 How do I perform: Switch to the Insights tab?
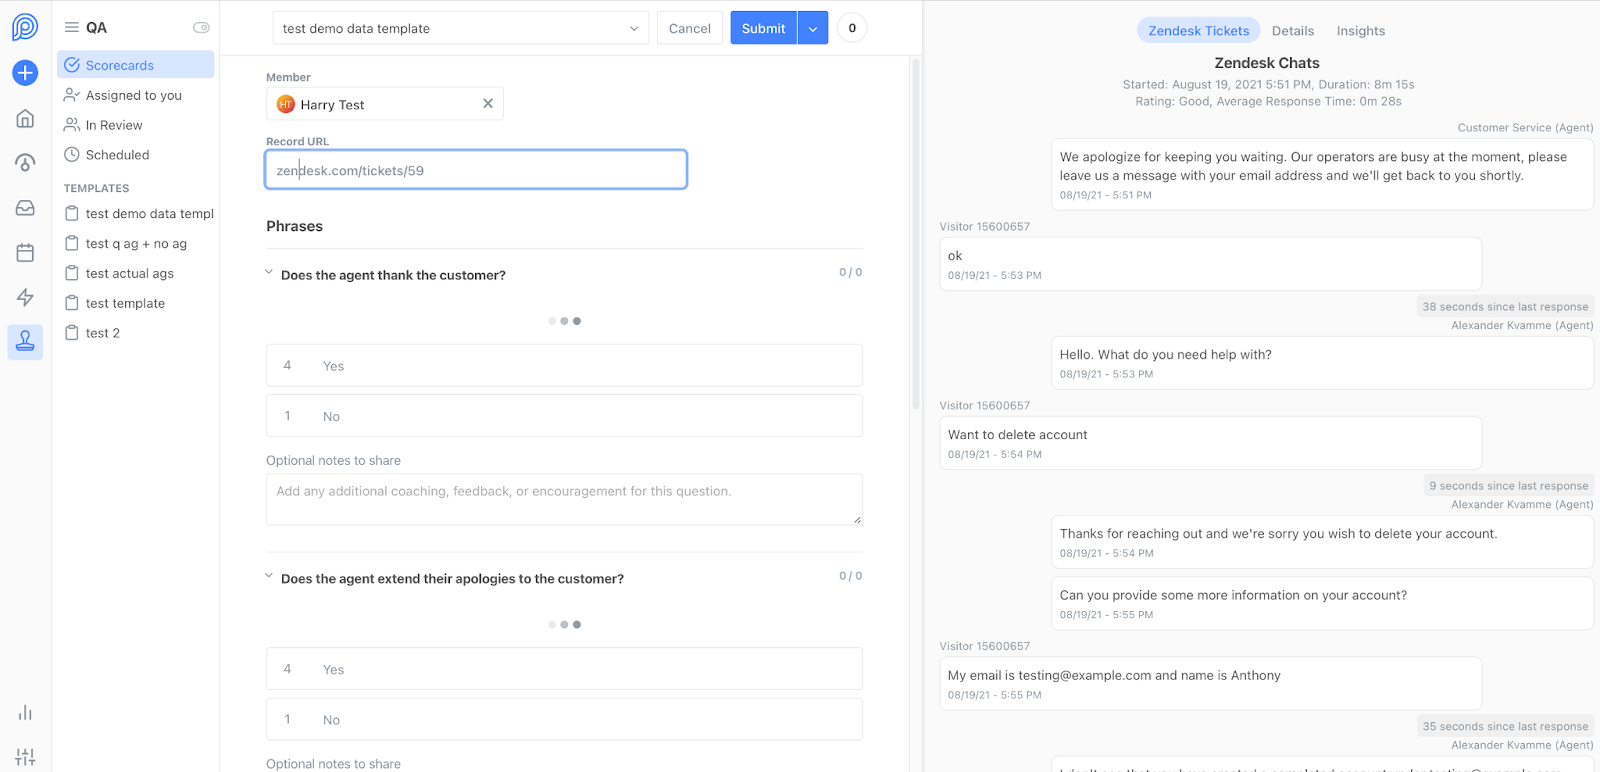coord(1361,31)
